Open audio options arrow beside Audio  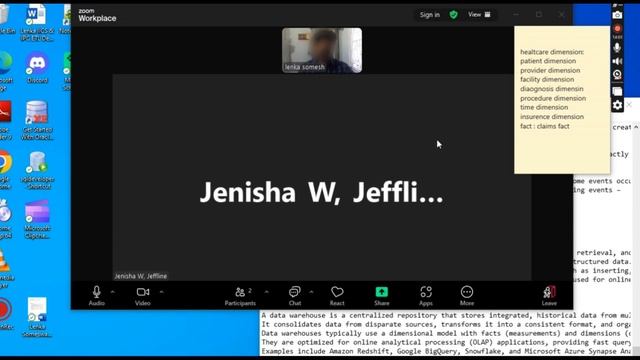[x=113, y=292]
